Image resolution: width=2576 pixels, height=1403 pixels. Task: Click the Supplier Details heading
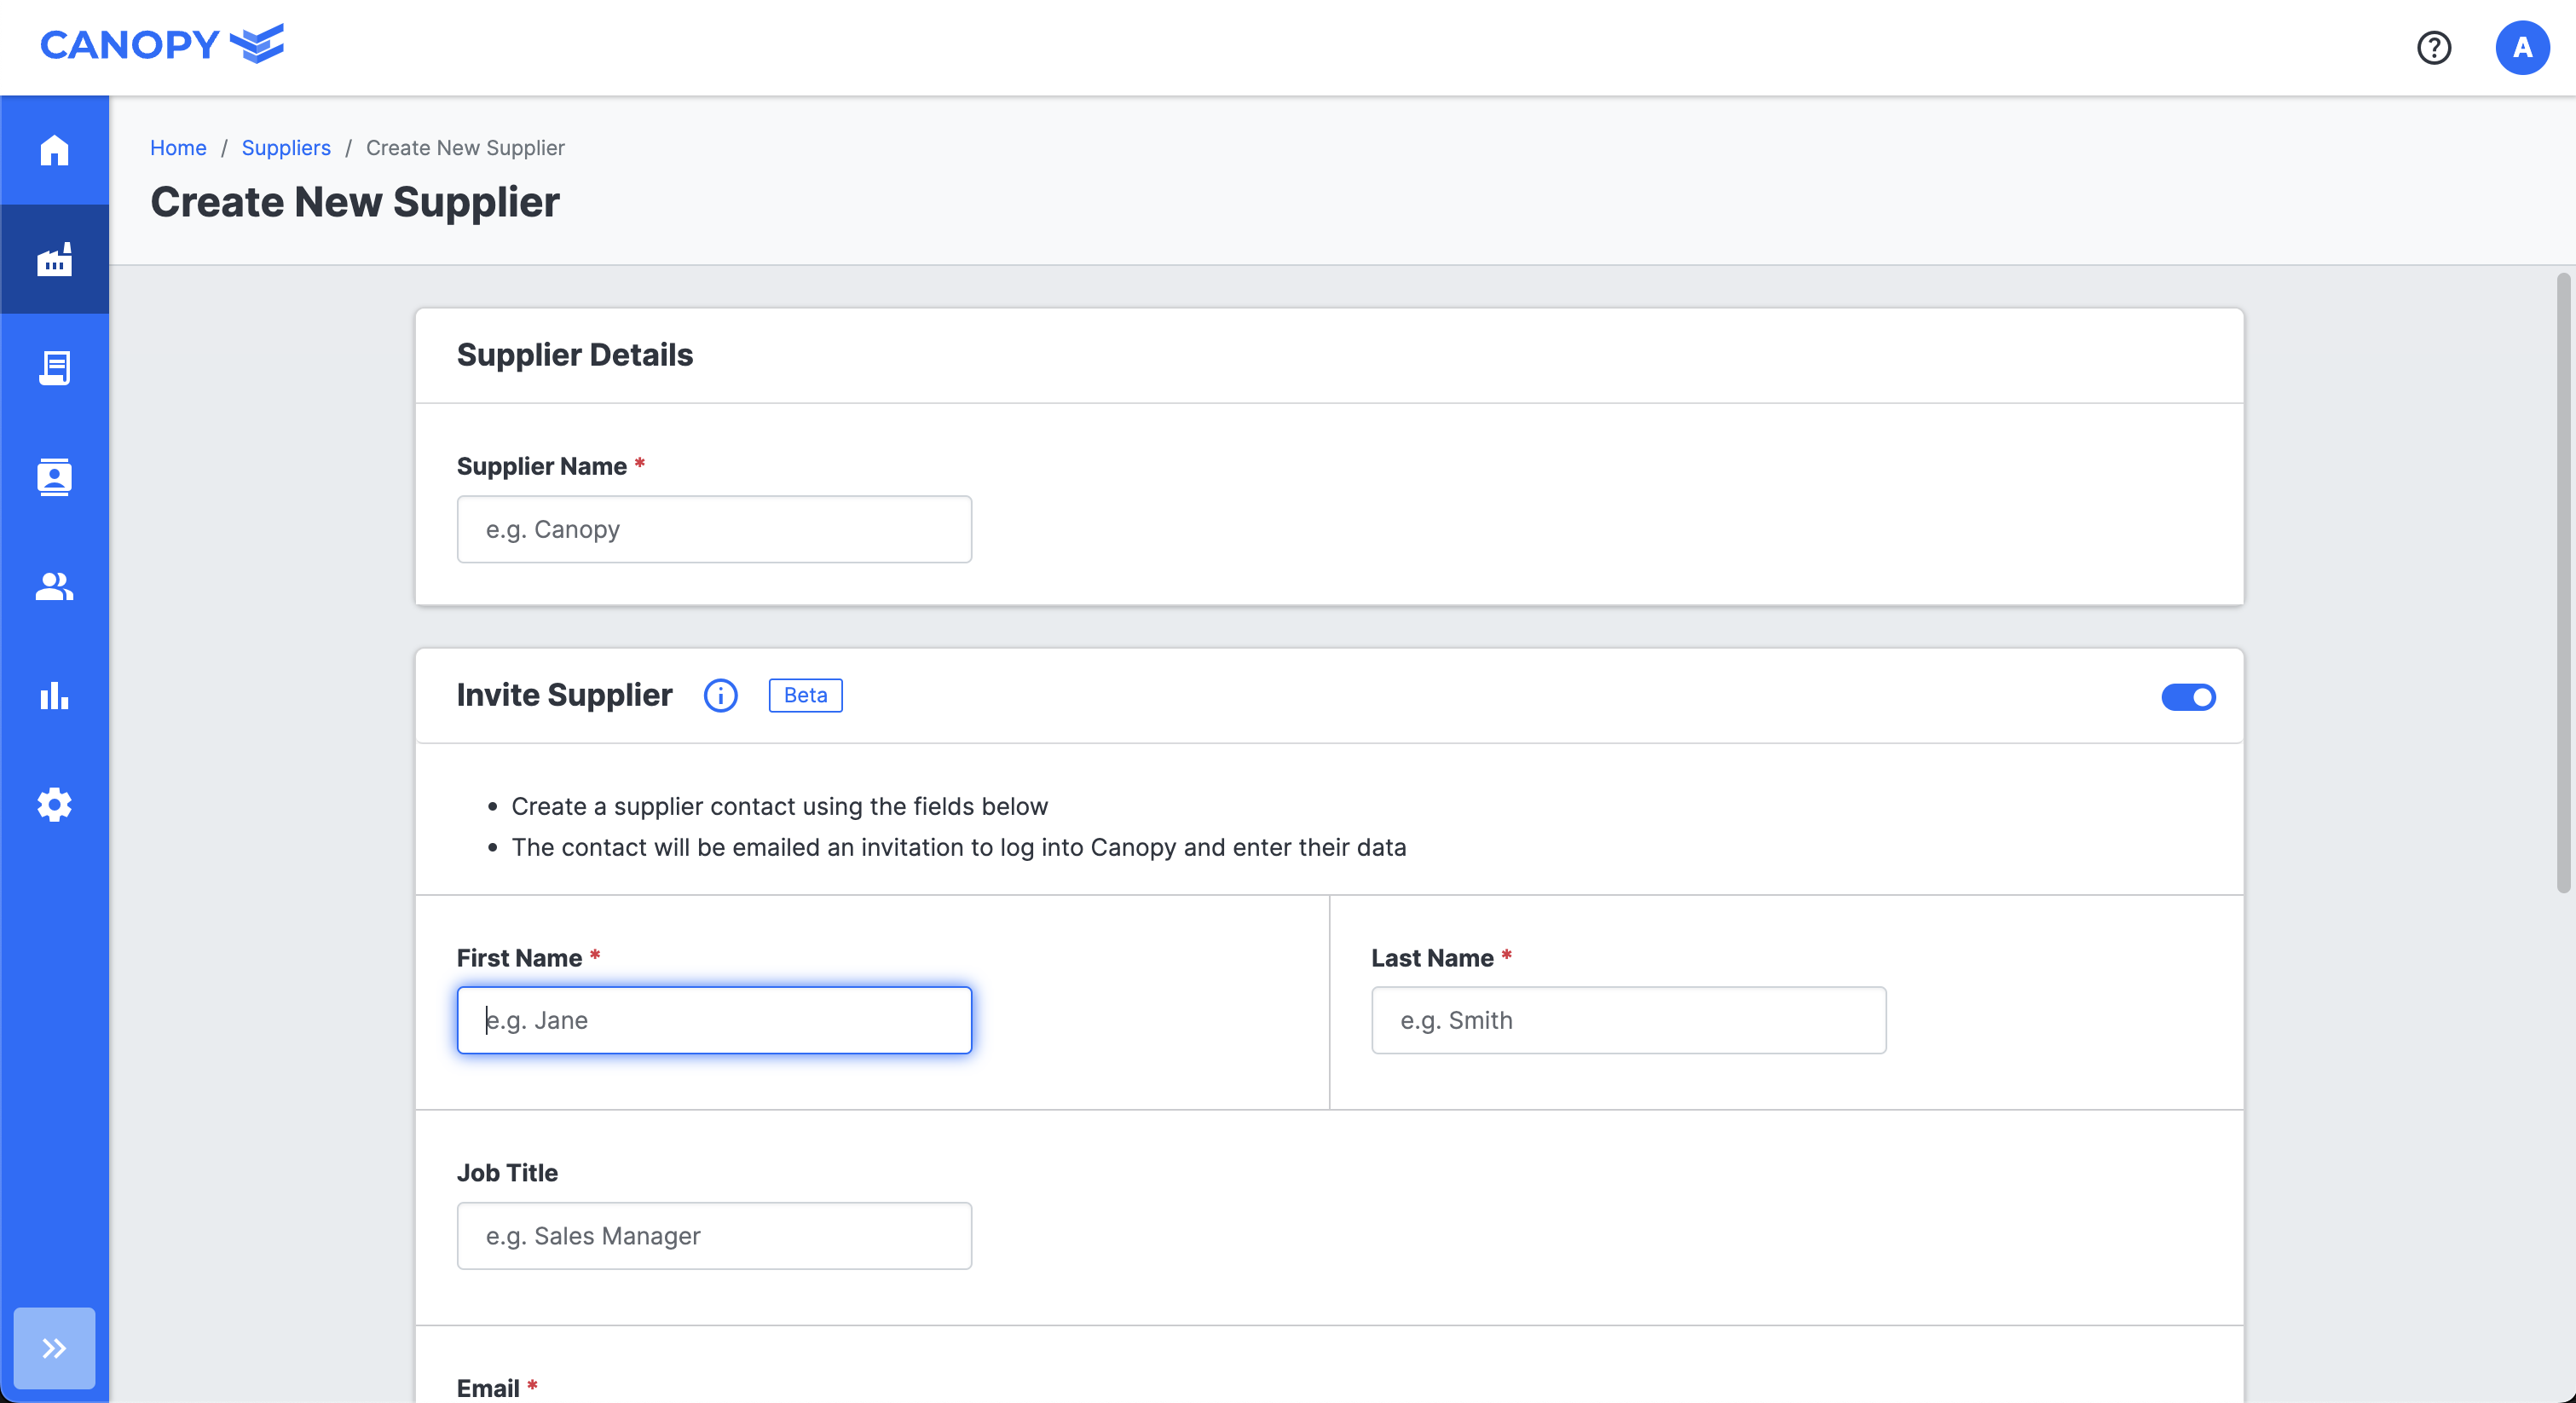[x=575, y=355]
